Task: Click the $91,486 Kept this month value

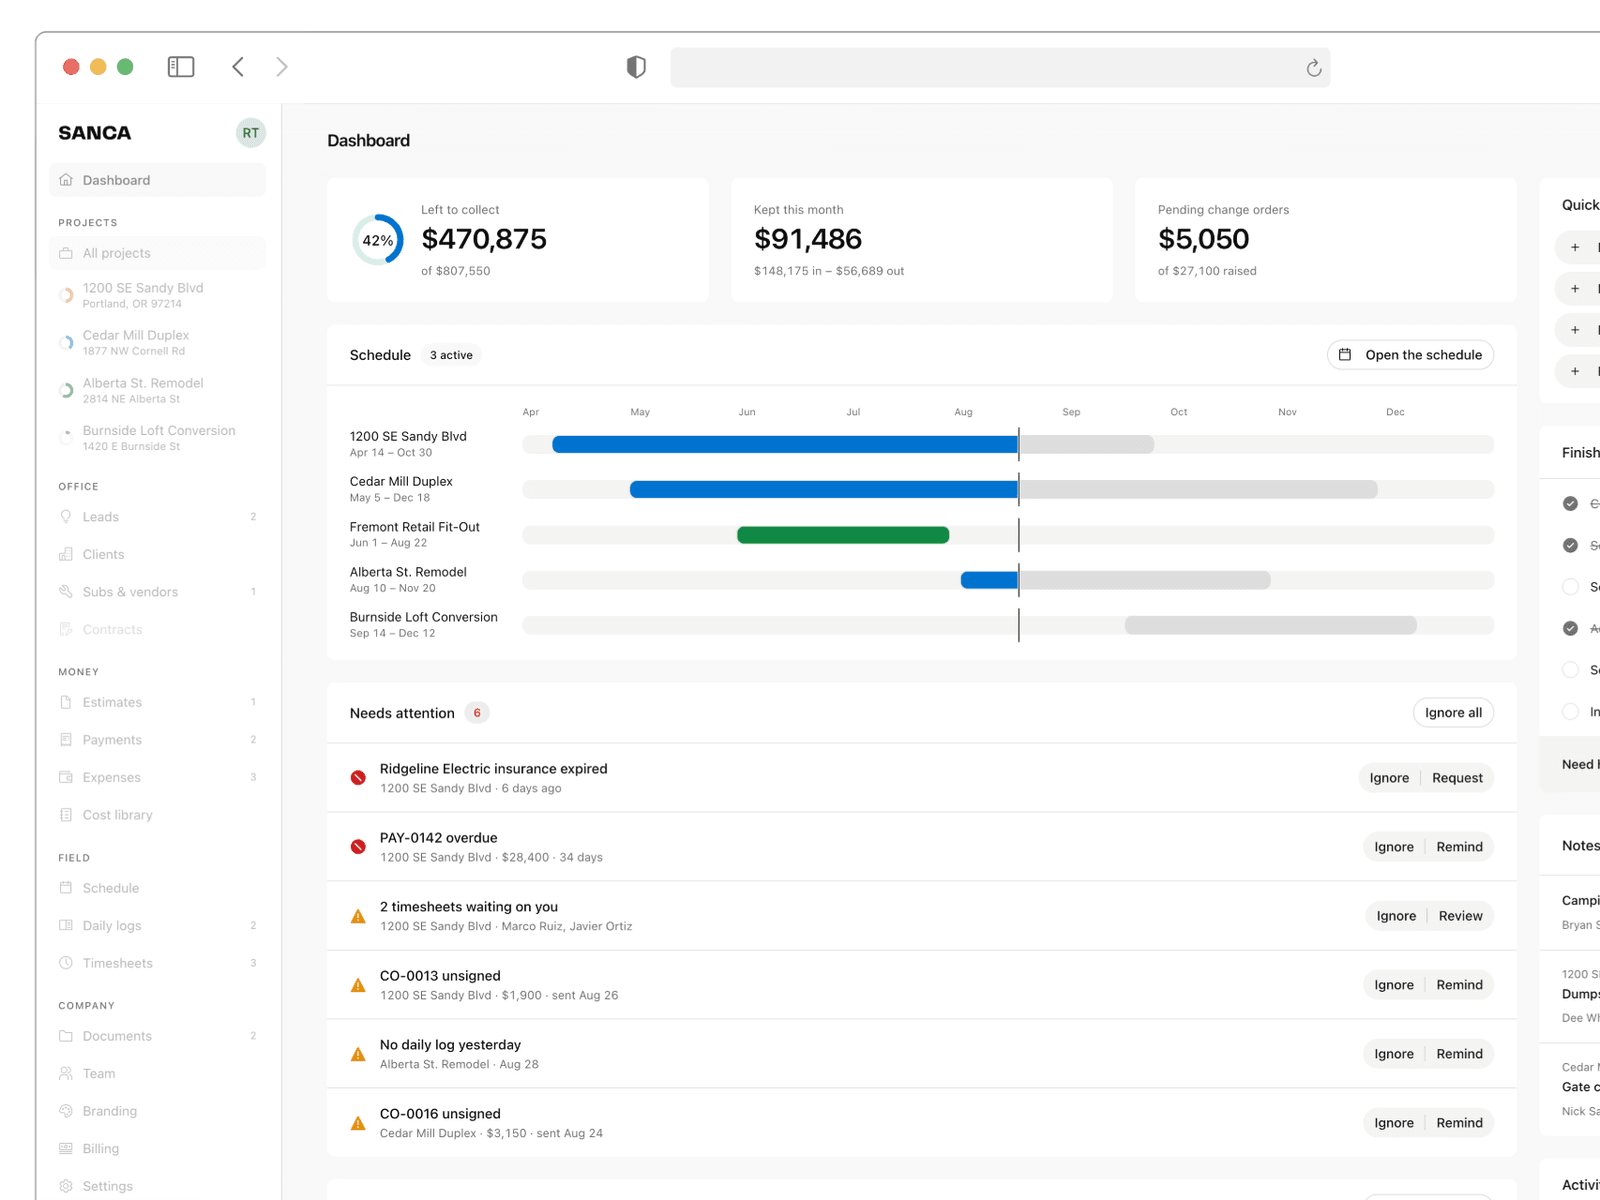Action: pyautogui.click(x=808, y=239)
